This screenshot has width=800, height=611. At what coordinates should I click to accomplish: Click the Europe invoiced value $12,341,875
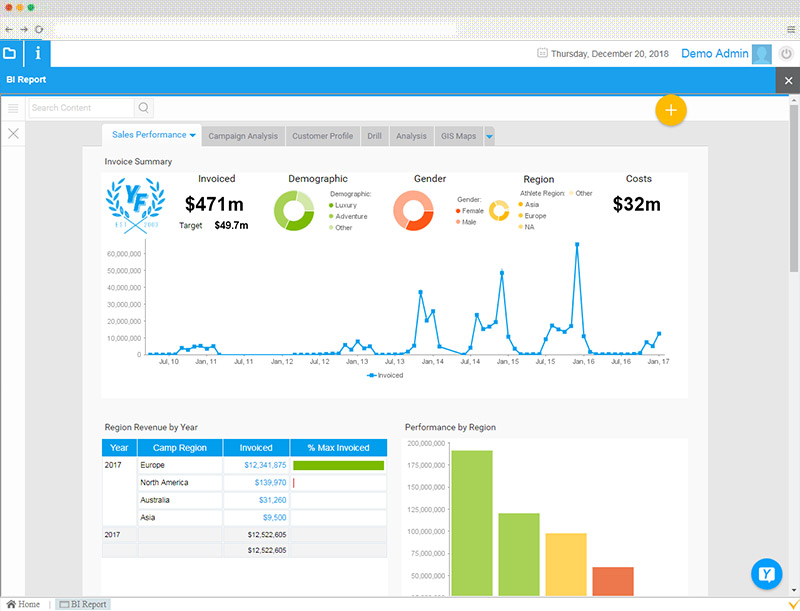click(x=265, y=465)
